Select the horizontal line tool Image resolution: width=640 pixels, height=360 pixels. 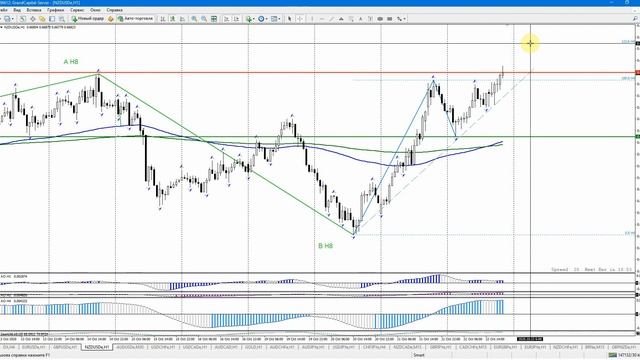(x=322, y=19)
